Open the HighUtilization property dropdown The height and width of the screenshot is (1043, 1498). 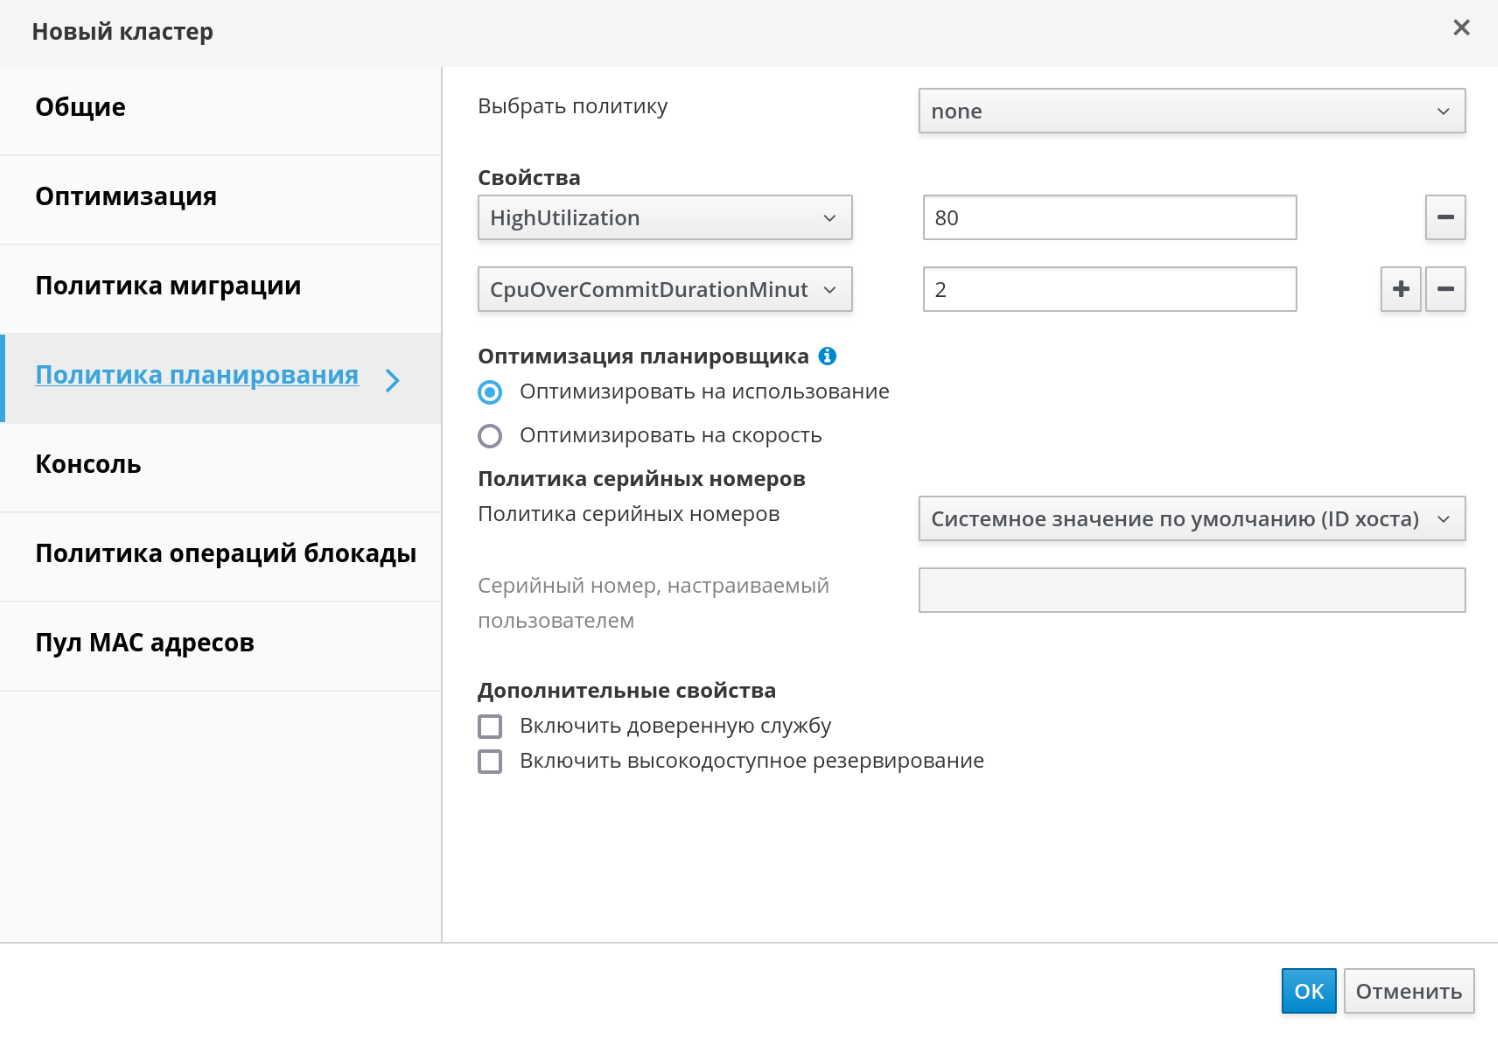coord(664,218)
